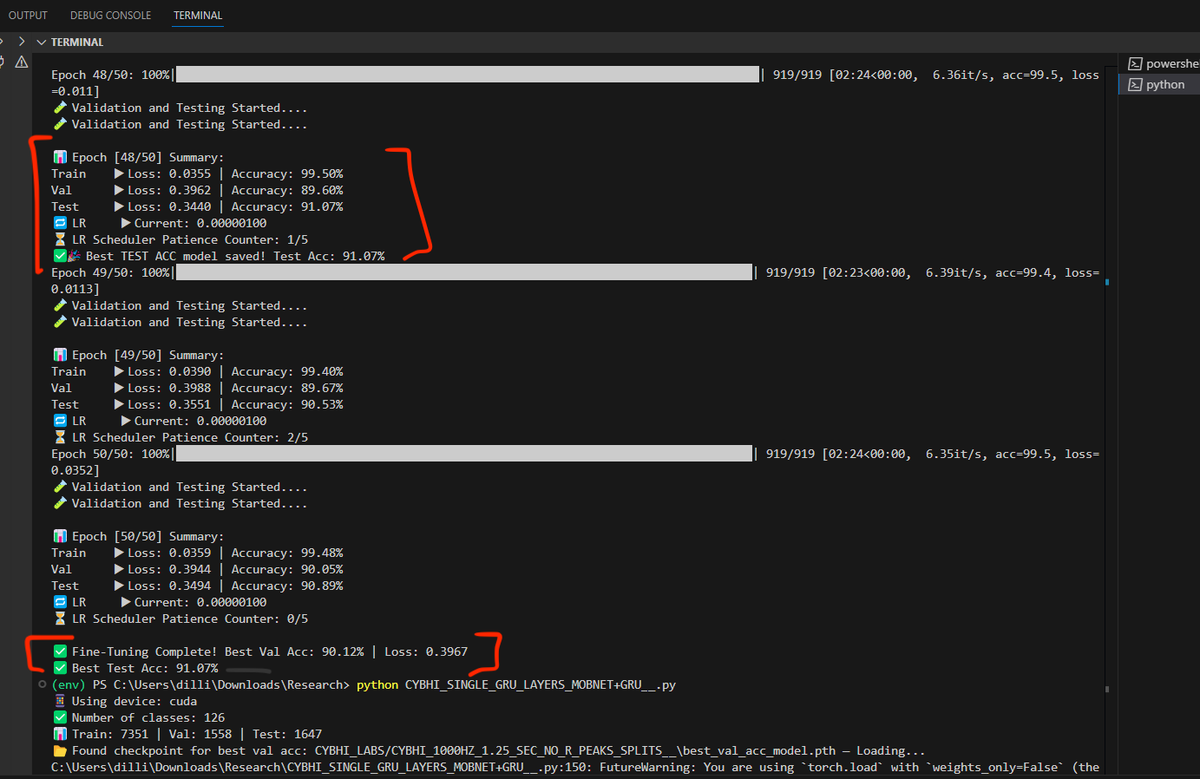Select the TERMINAL panel tab
This screenshot has height=779, width=1200.
(x=198, y=15)
